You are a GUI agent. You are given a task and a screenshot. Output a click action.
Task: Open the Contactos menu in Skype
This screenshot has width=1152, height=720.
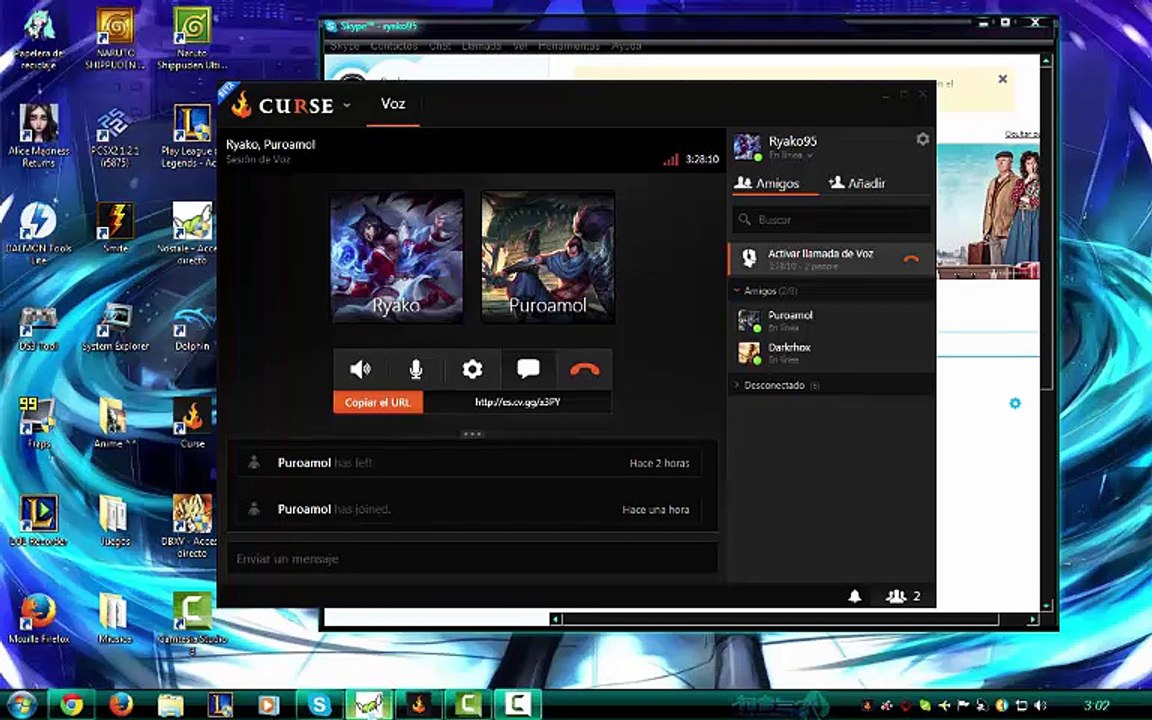point(394,46)
